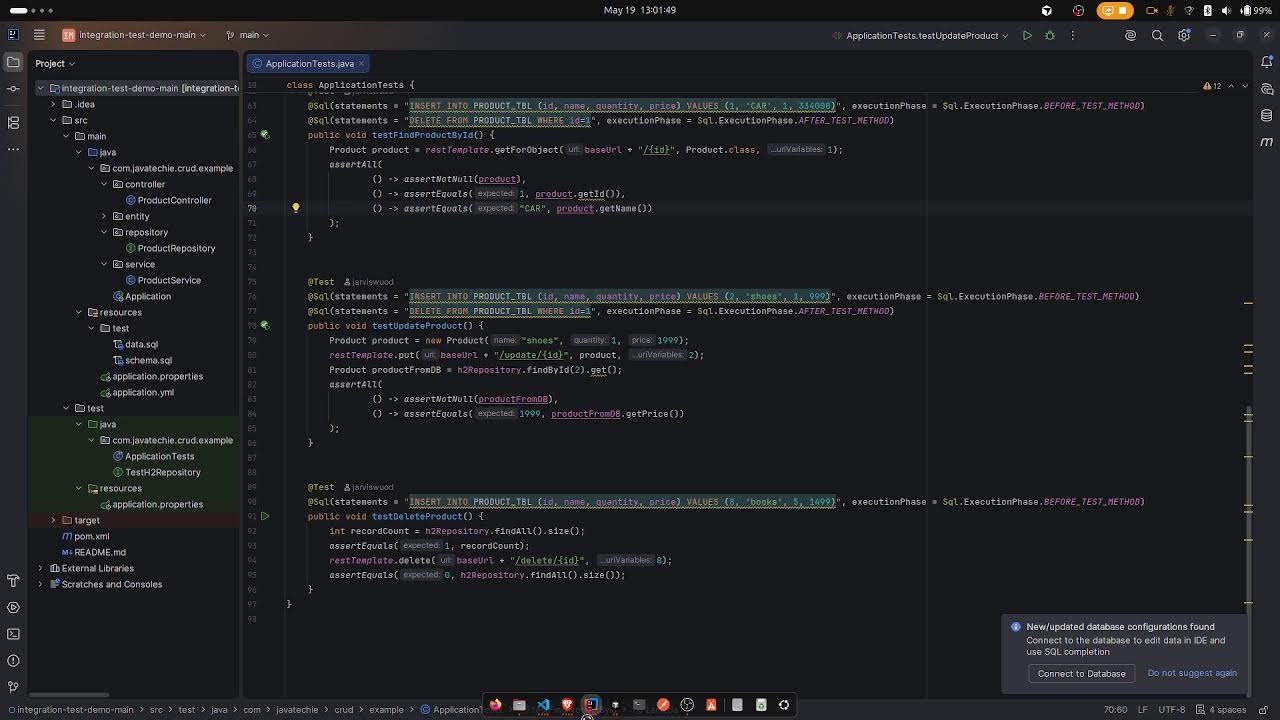Select ProductService in project tree
This screenshot has height=720, width=1280.
pos(169,280)
